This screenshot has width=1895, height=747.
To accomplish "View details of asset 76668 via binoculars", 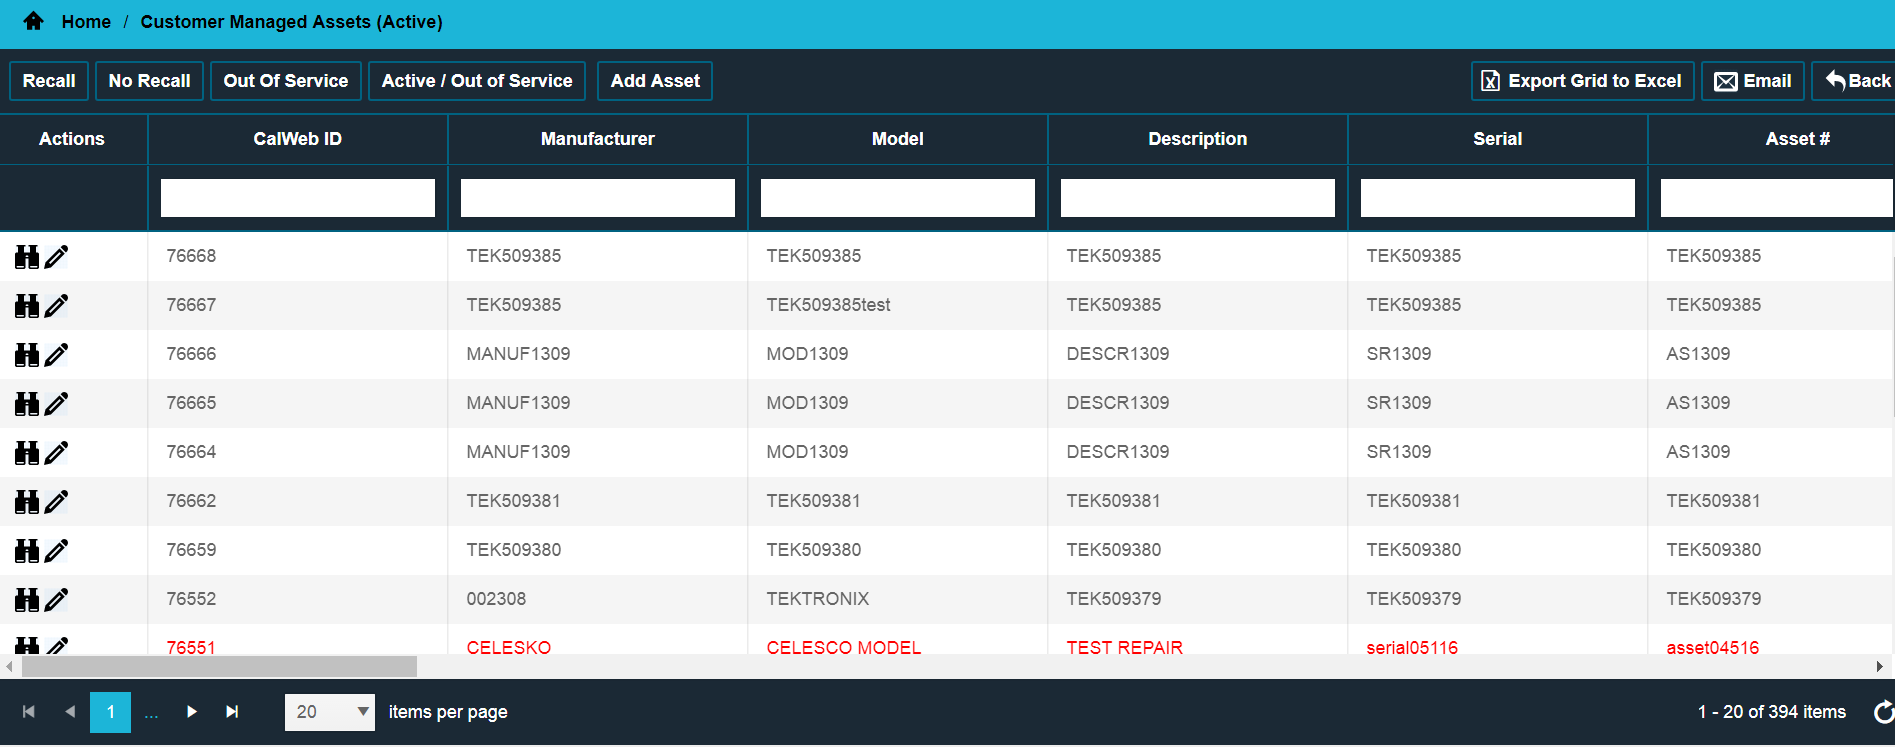I will click(x=27, y=257).
